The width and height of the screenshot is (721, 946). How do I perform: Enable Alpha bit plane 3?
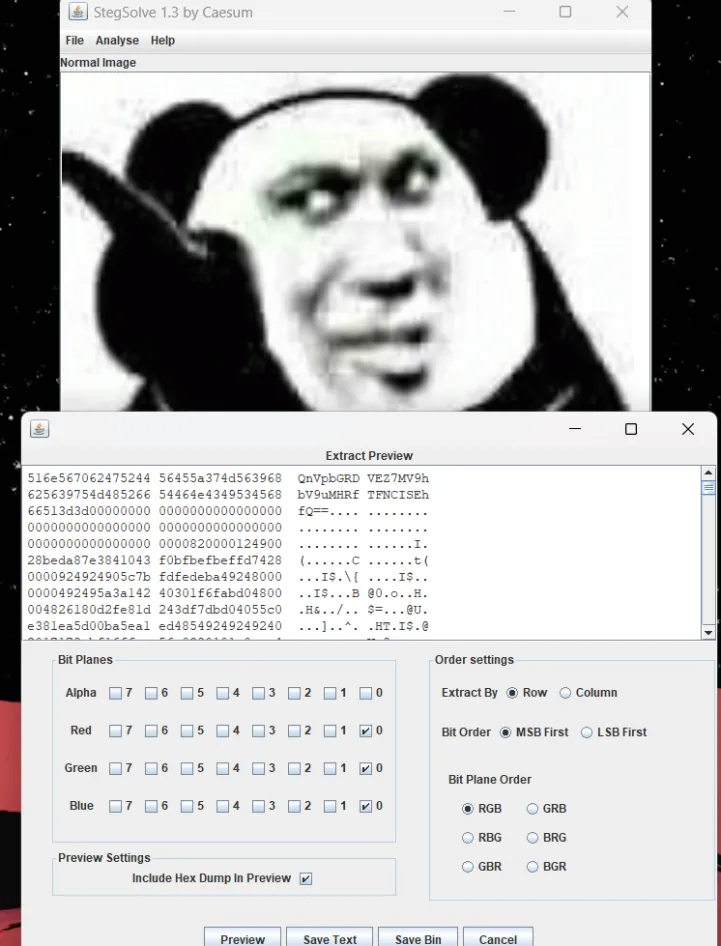pyautogui.click(x=258, y=693)
